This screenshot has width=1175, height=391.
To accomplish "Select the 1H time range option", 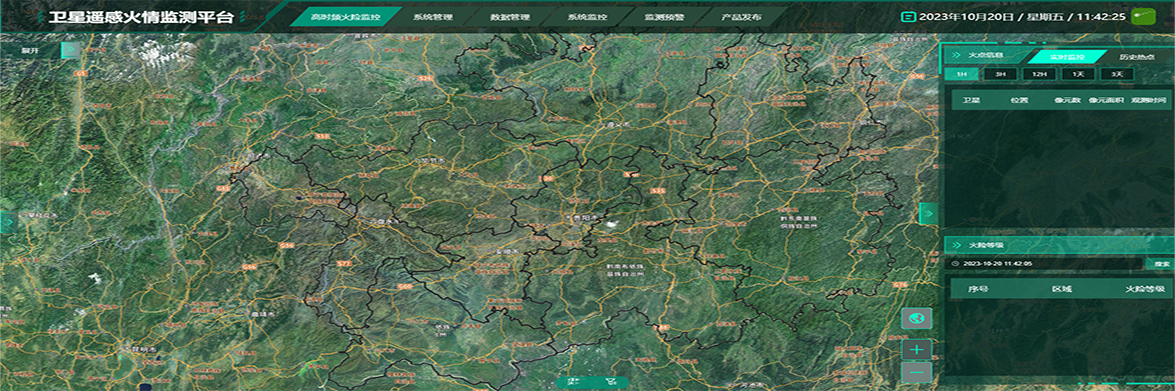I will coord(961,74).
